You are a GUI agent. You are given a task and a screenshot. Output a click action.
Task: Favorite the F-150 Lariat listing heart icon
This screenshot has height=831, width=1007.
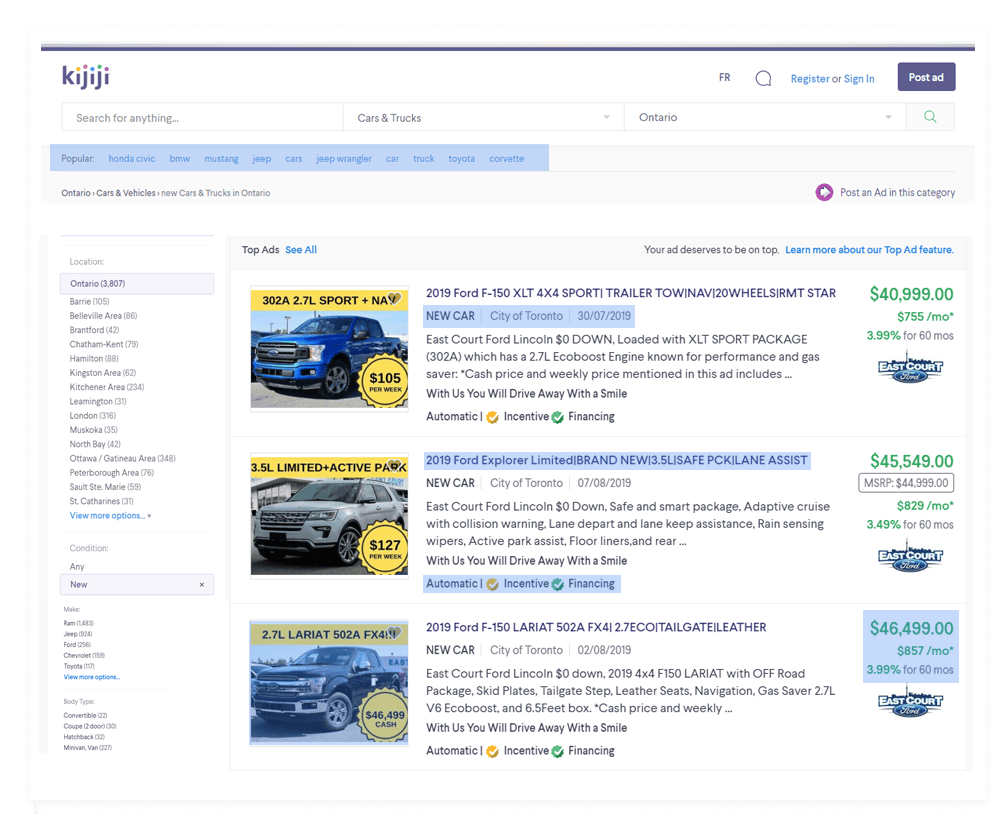pos(394,633)
